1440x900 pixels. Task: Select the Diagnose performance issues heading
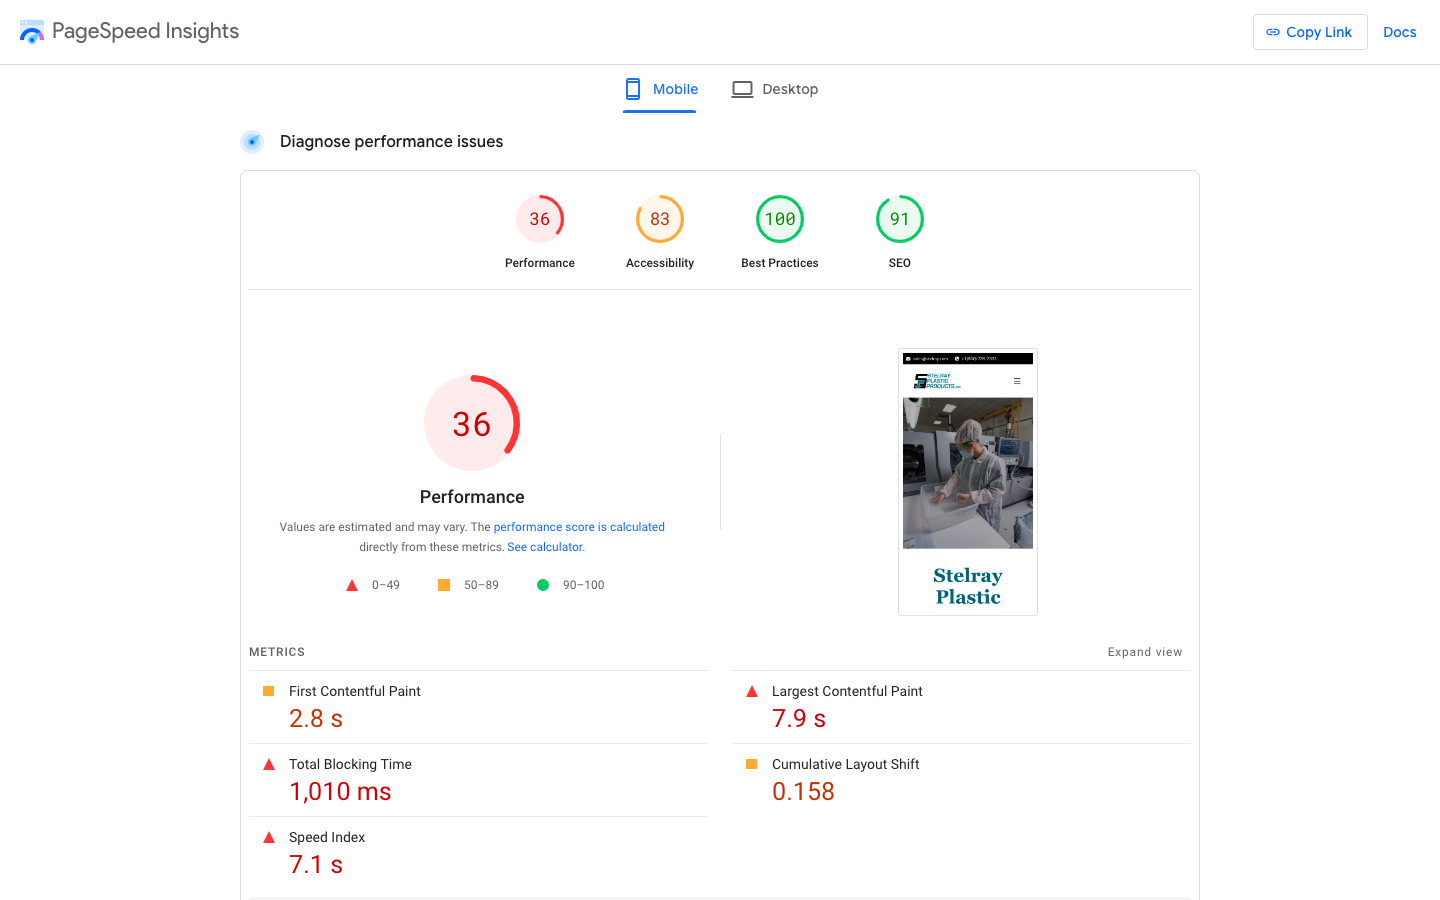point(391,142)
